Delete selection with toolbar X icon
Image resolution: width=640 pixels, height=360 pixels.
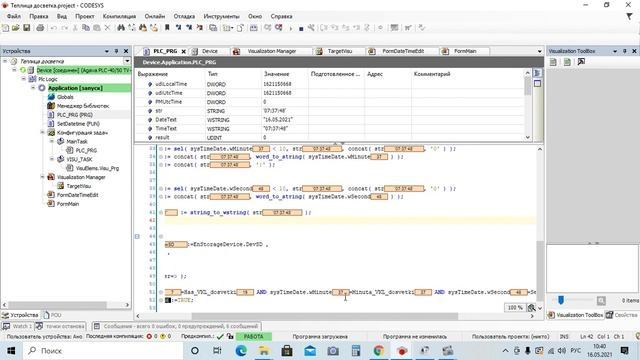107,28
